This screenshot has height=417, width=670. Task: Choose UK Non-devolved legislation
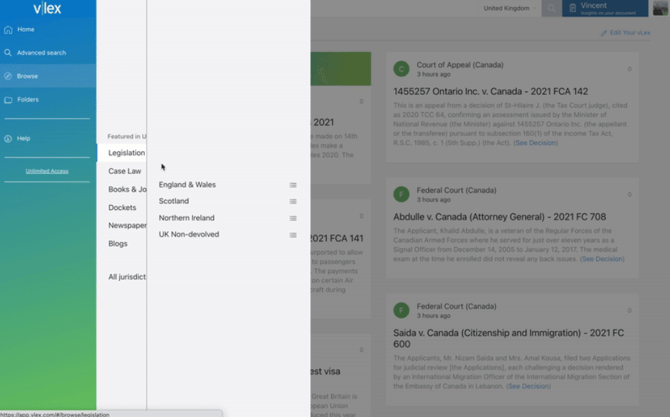(x=189, y=234)
